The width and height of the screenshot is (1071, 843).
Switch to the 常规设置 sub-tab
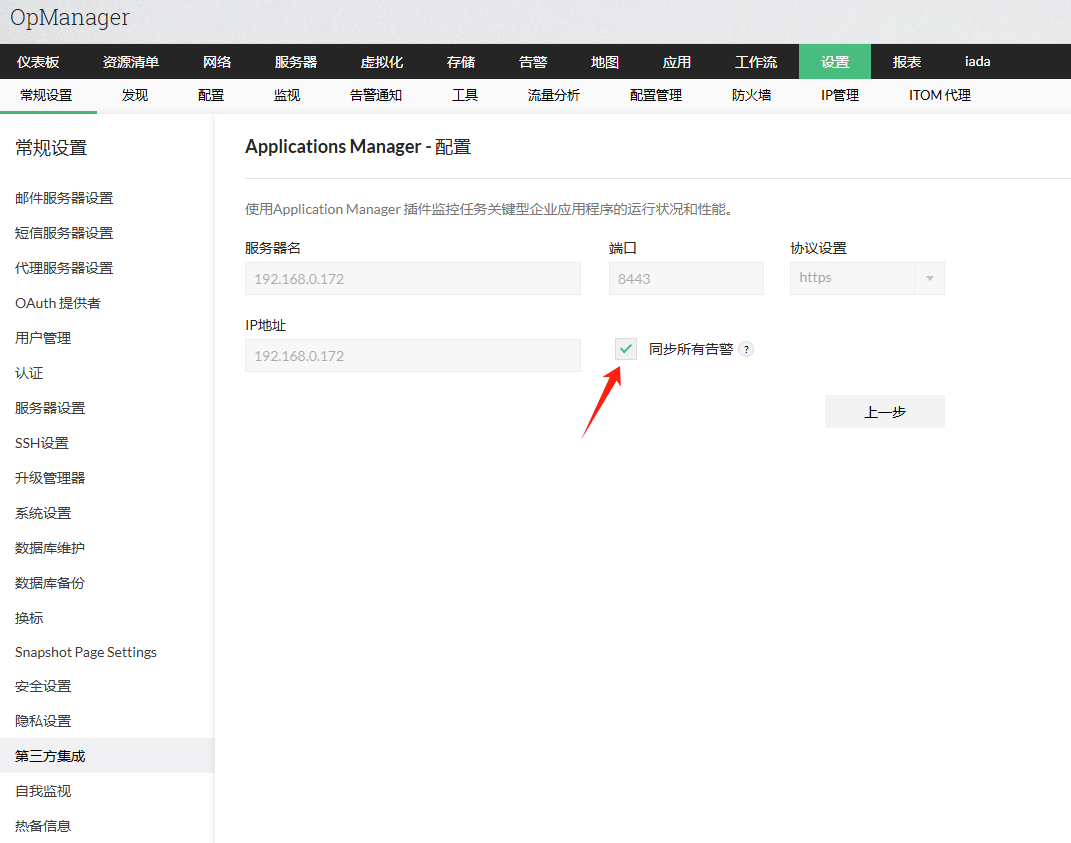[x=46, y=96]
